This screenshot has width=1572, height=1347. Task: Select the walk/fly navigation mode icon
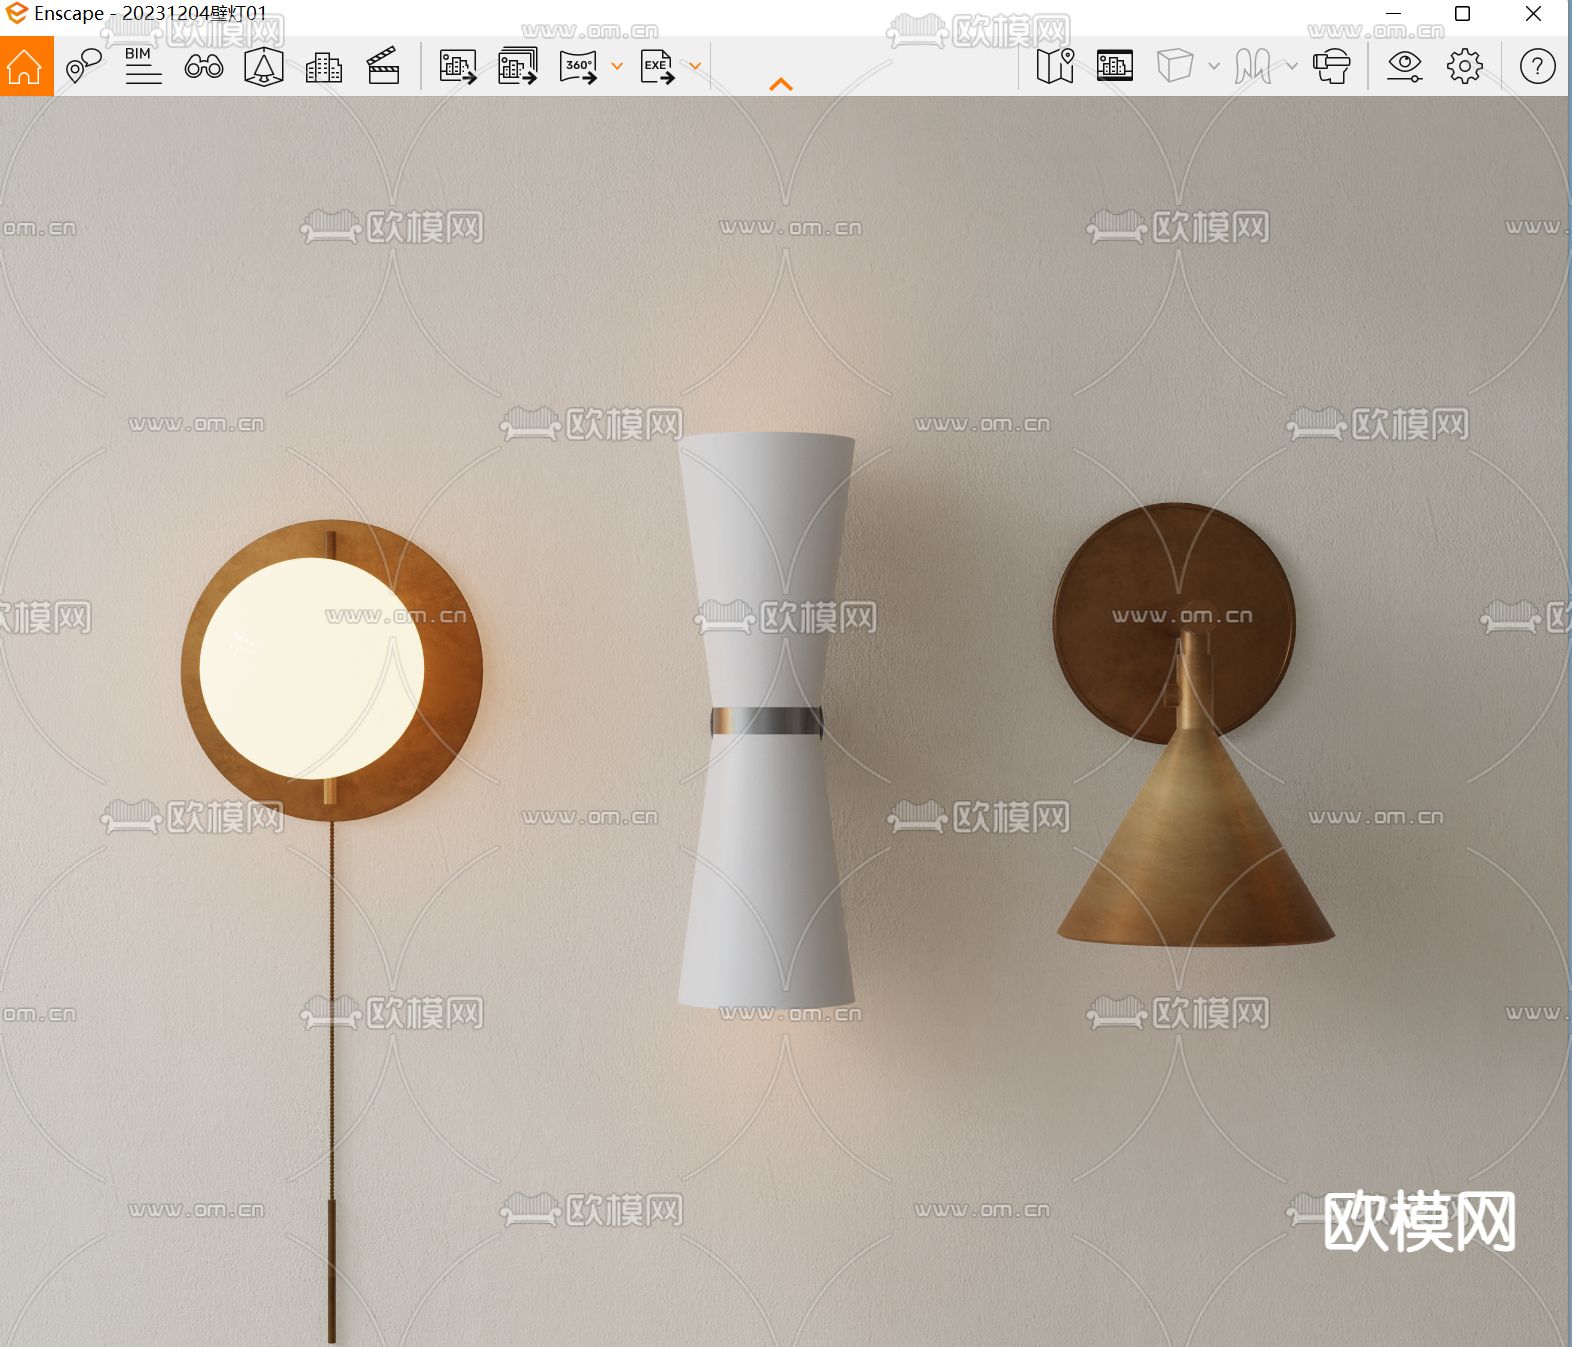click(x=1253, y=67)
